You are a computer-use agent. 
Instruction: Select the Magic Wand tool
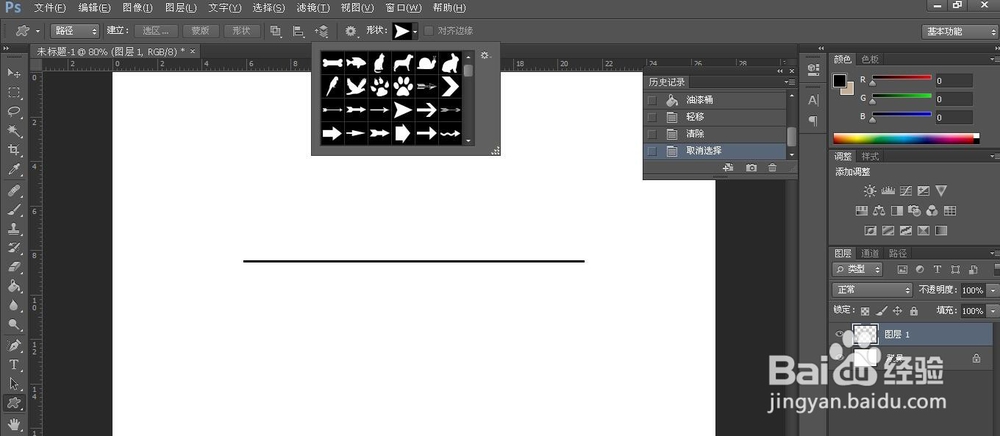13,131
